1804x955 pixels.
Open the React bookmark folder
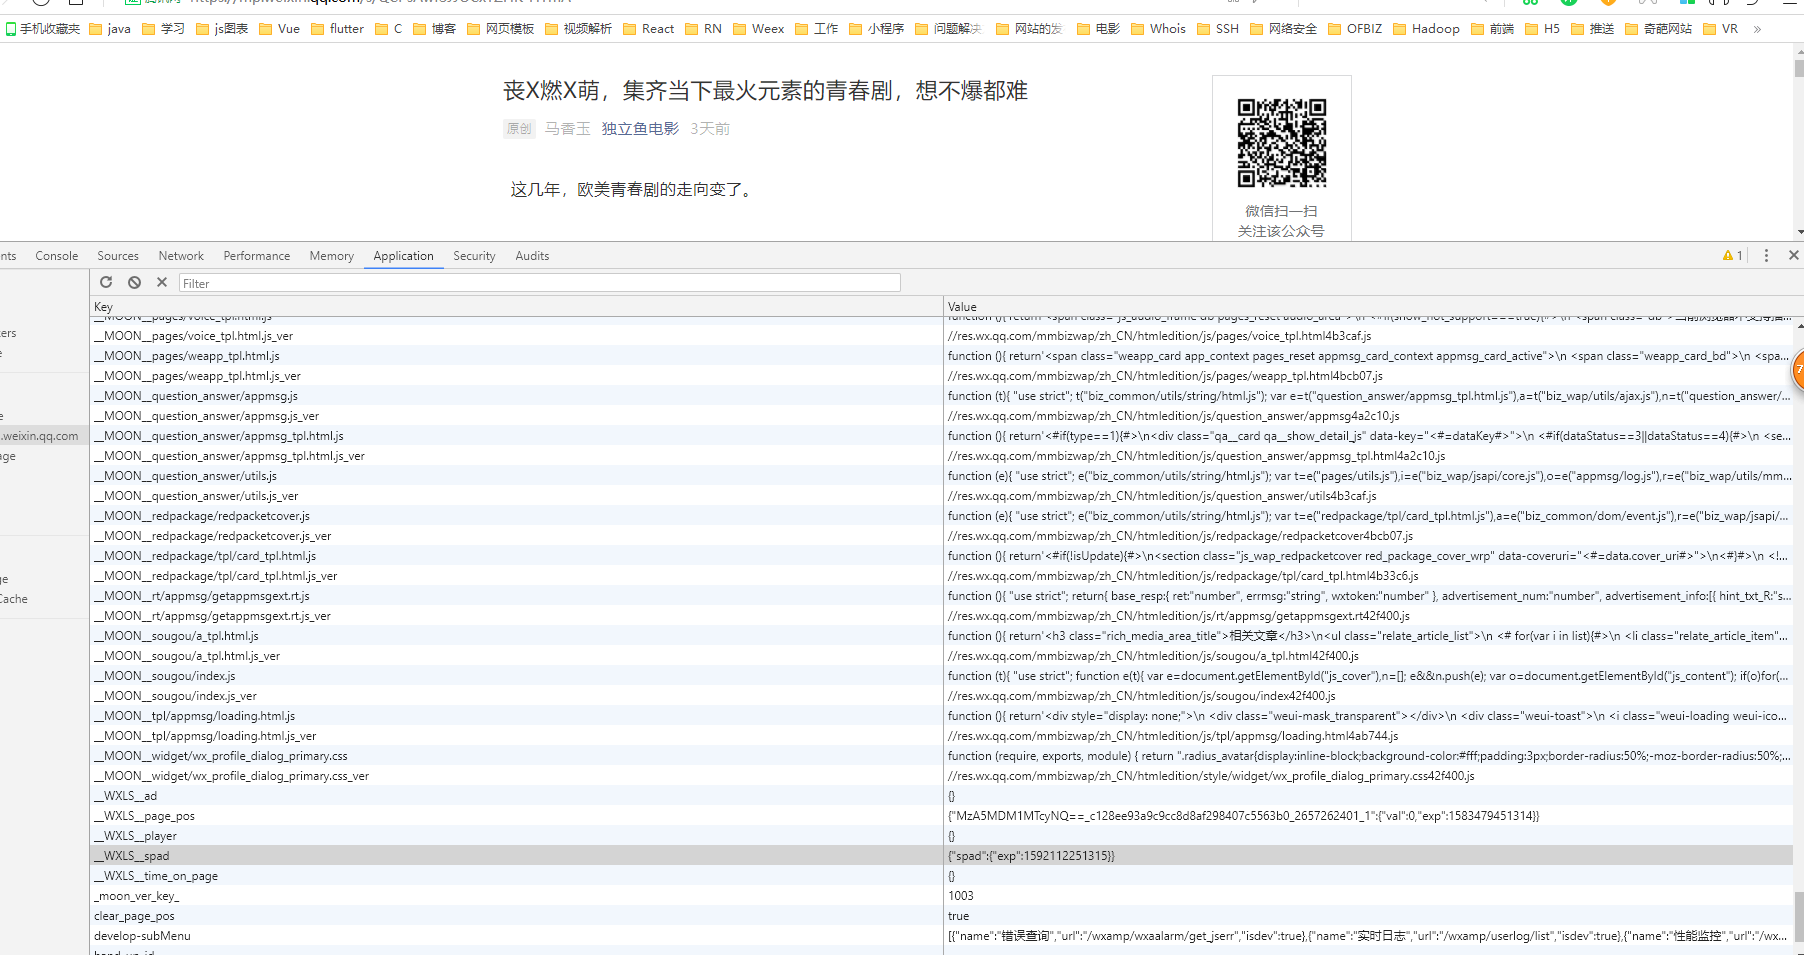coord(648,29)
